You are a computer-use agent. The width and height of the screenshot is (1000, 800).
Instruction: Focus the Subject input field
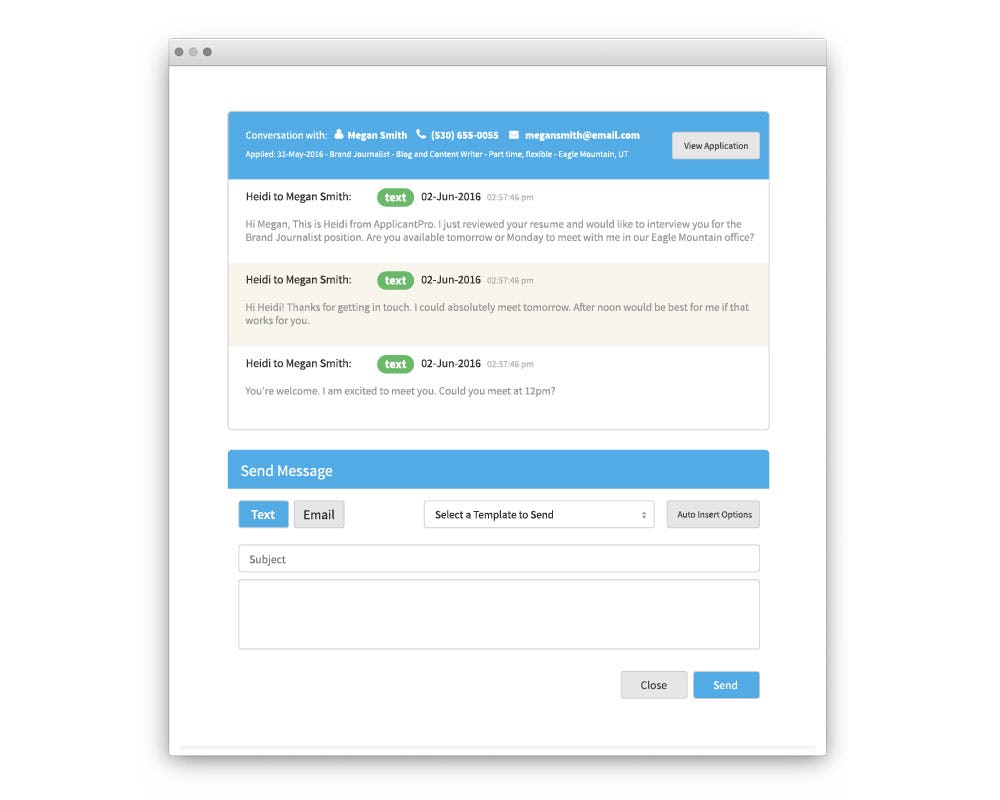[x=498, y=559]
